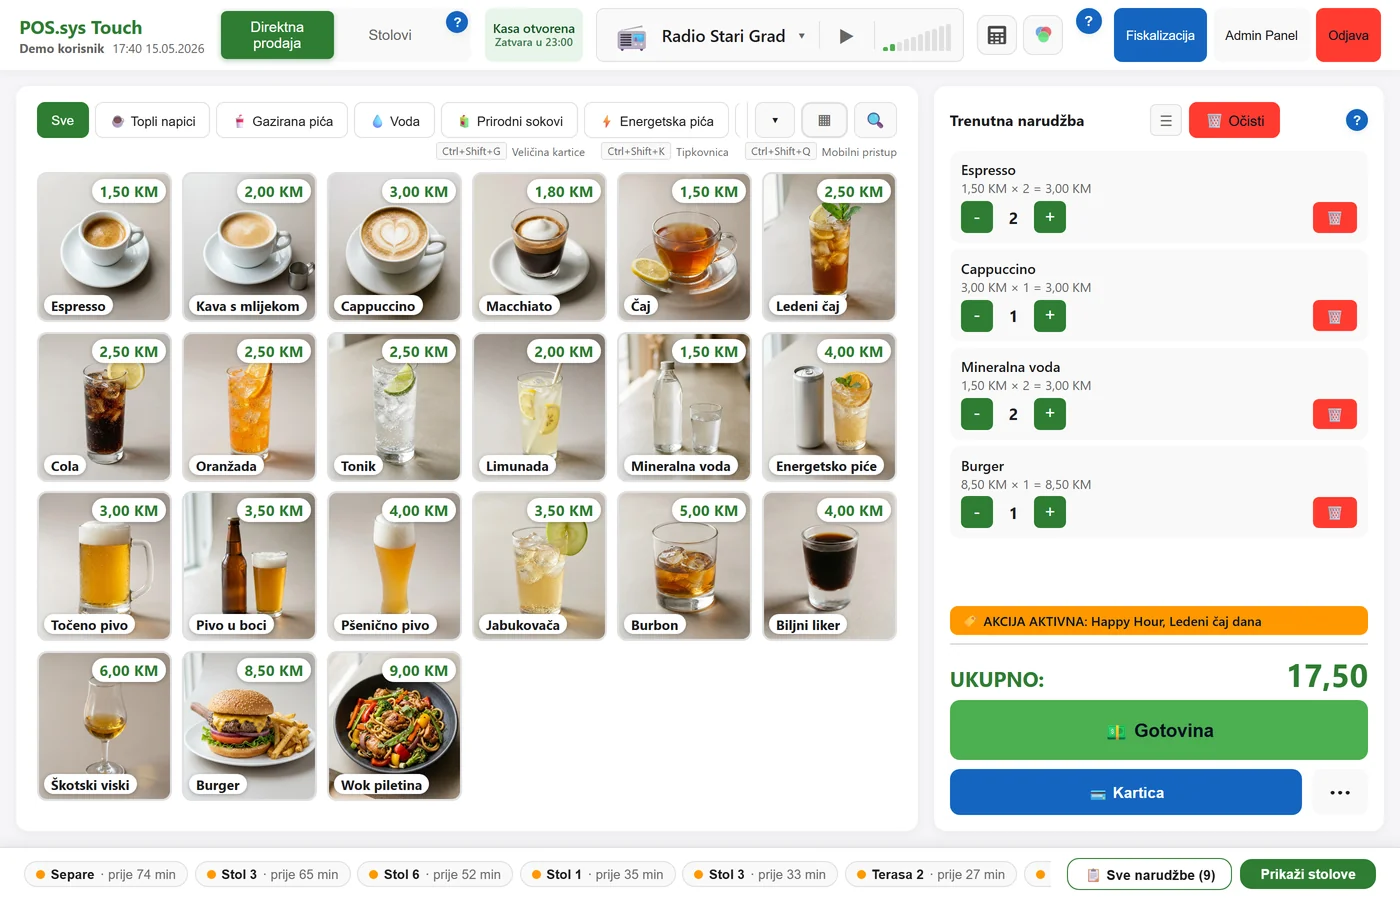Screen dimensions: 1400x900
Task: Delete Cappuccino from the order
Action: (1334, 316)
